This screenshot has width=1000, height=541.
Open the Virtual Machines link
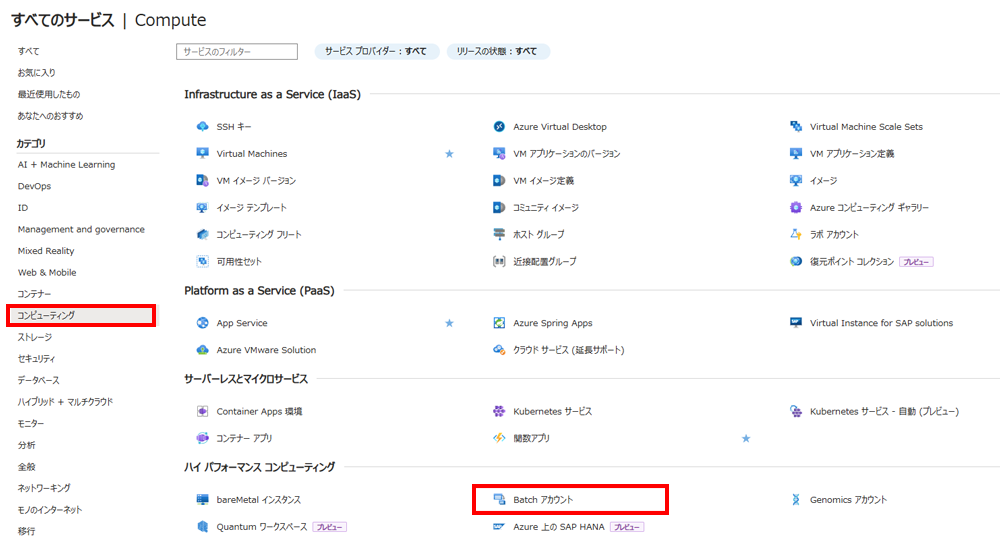pyautogui.click(x=251, y=154)
